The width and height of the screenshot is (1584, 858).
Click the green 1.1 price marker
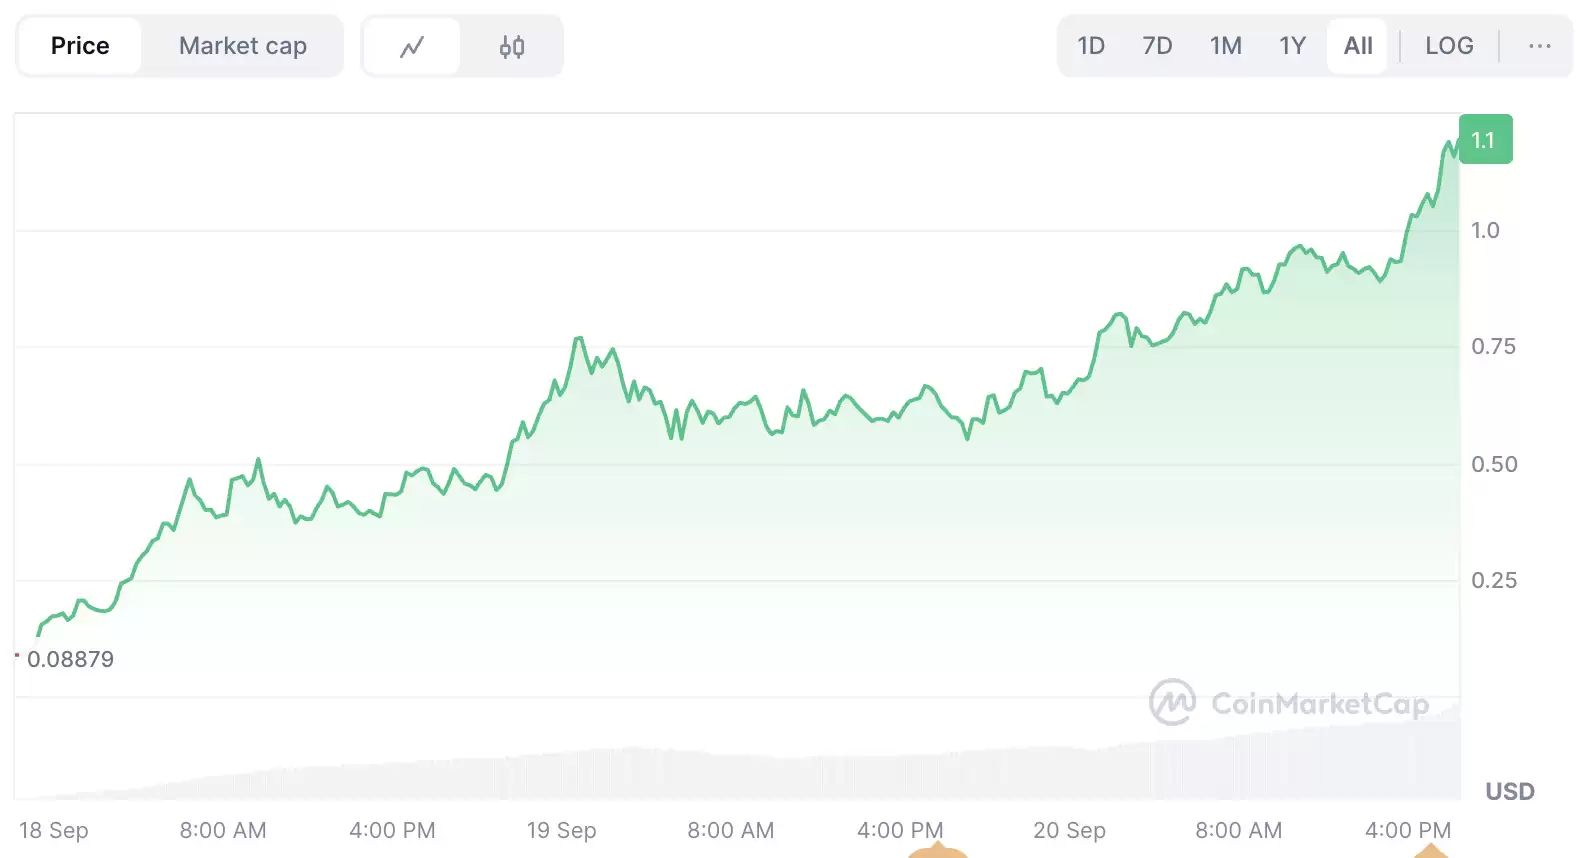1486,139
